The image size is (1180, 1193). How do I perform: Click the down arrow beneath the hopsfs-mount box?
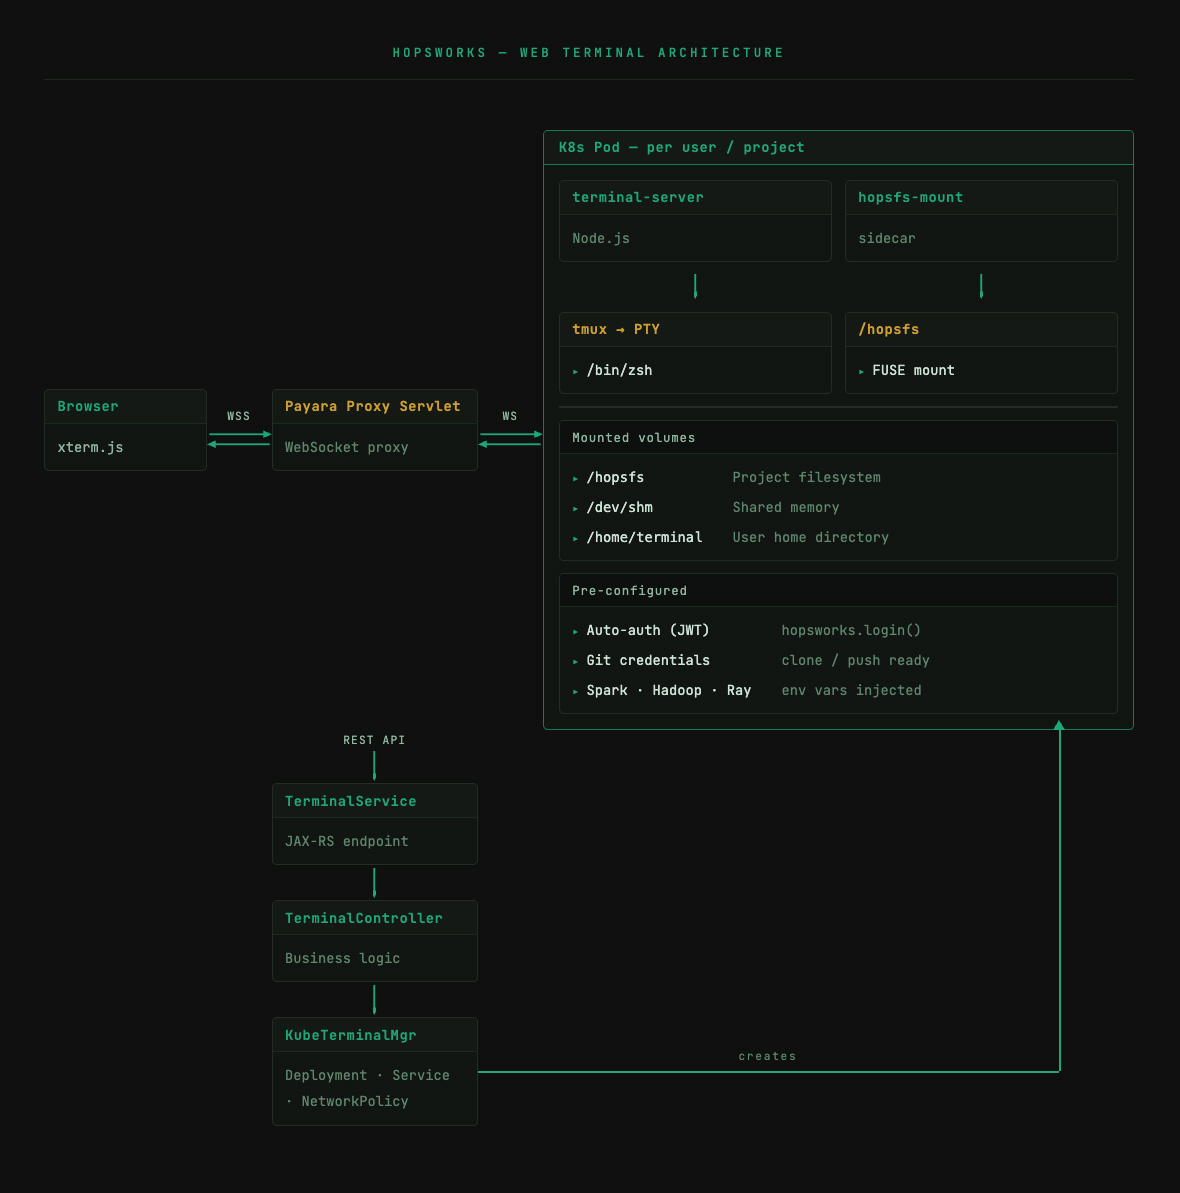coord(981,287)
